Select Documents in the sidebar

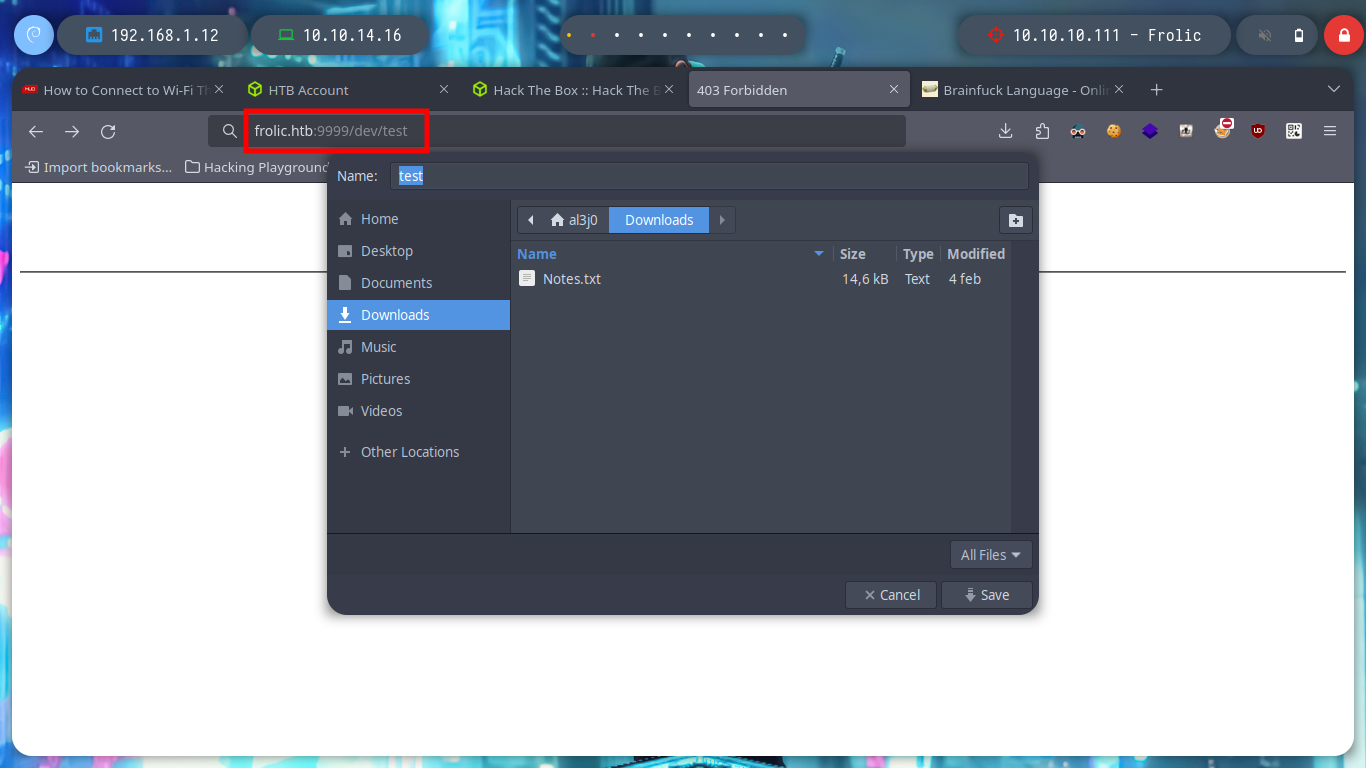tap(396, 283)
